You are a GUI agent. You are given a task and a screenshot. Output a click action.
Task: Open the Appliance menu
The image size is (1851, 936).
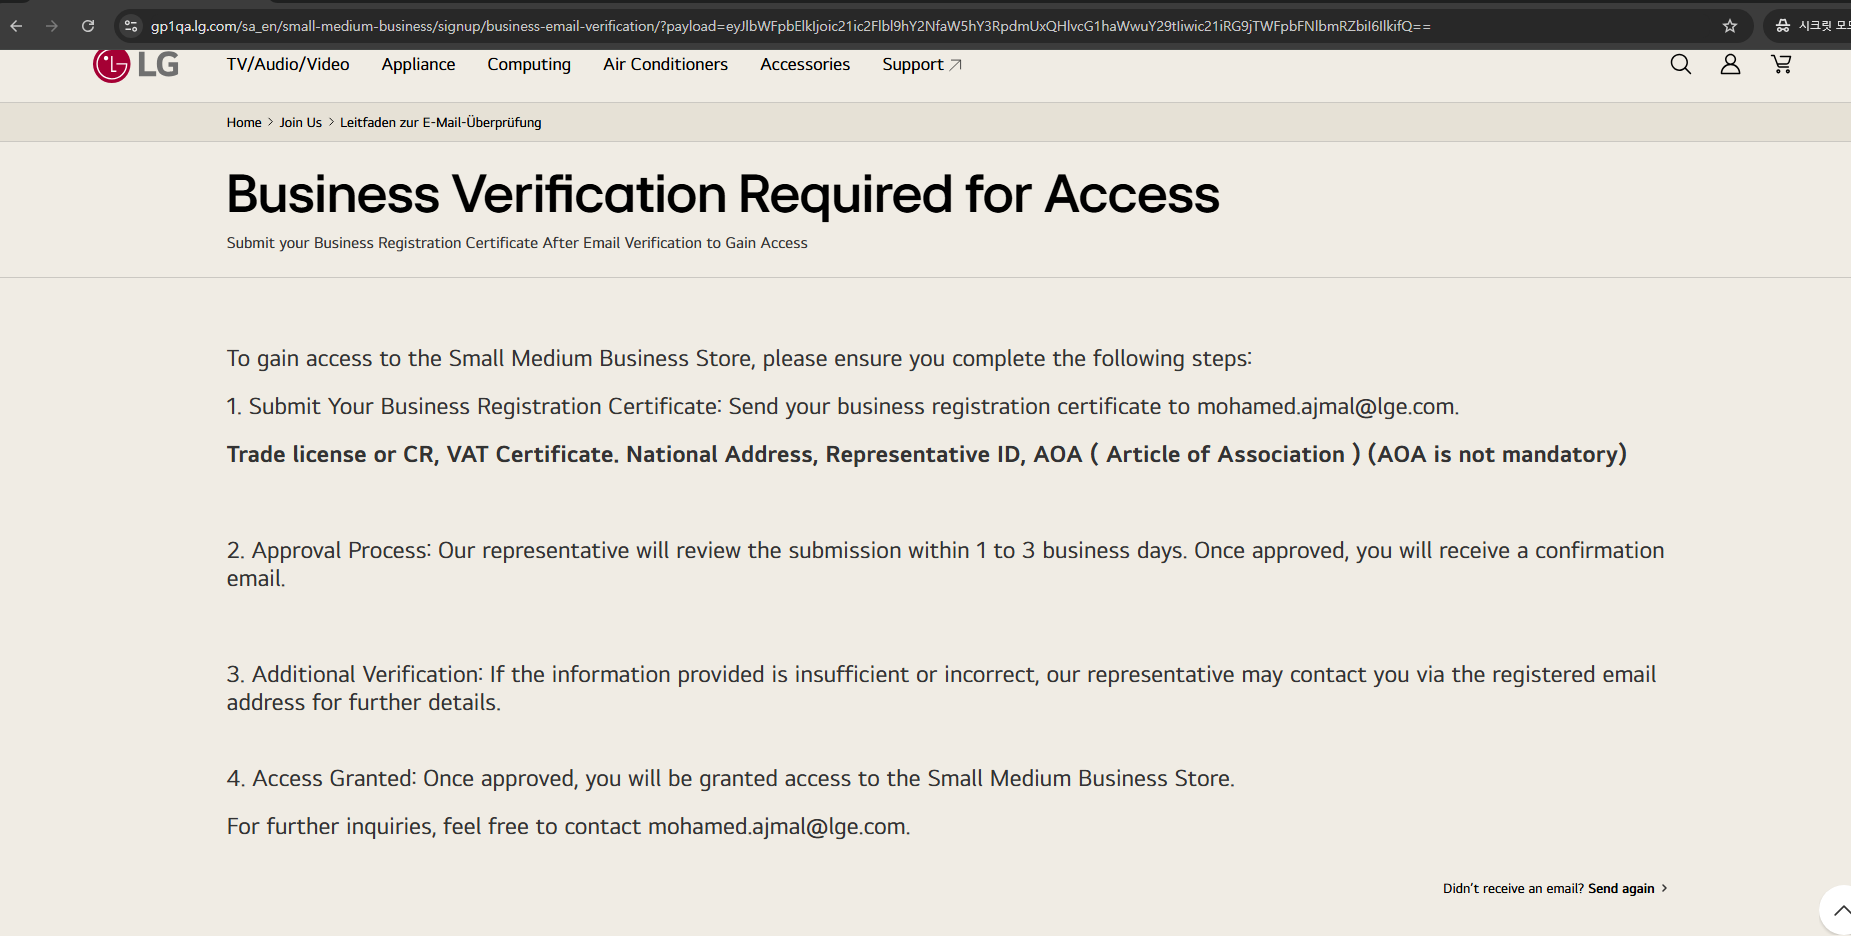[418, 65]
